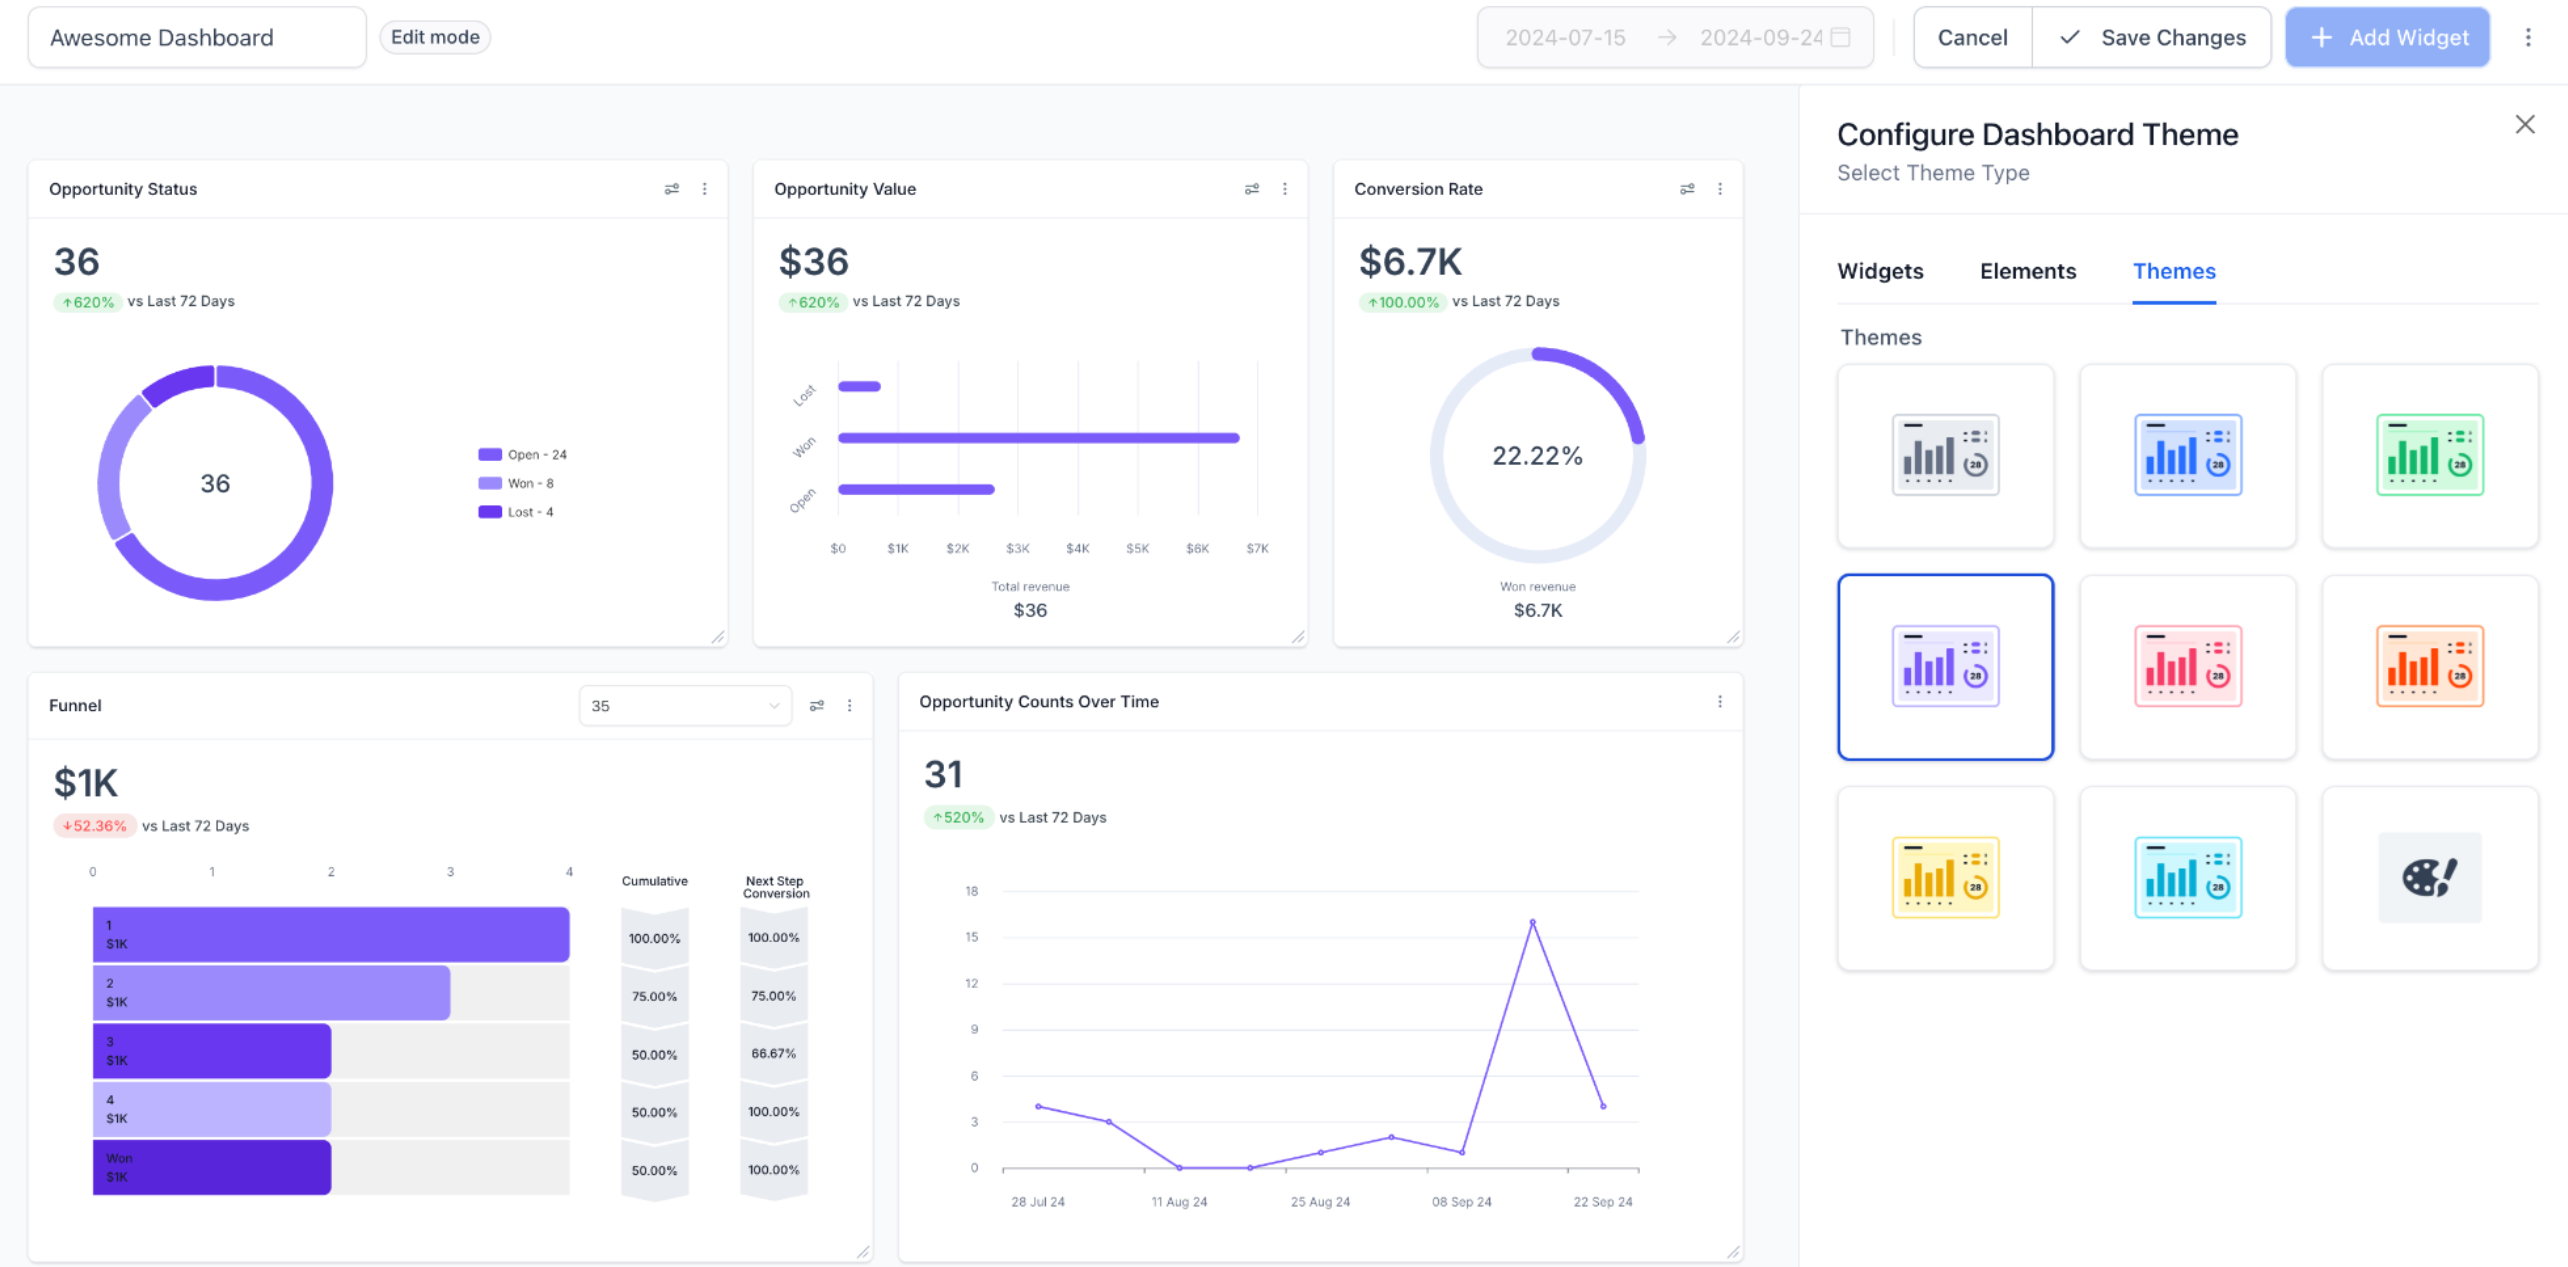Open Opportunity Status widget filter settings icon
The image size is (2568, 1267).
pos(672,189)
